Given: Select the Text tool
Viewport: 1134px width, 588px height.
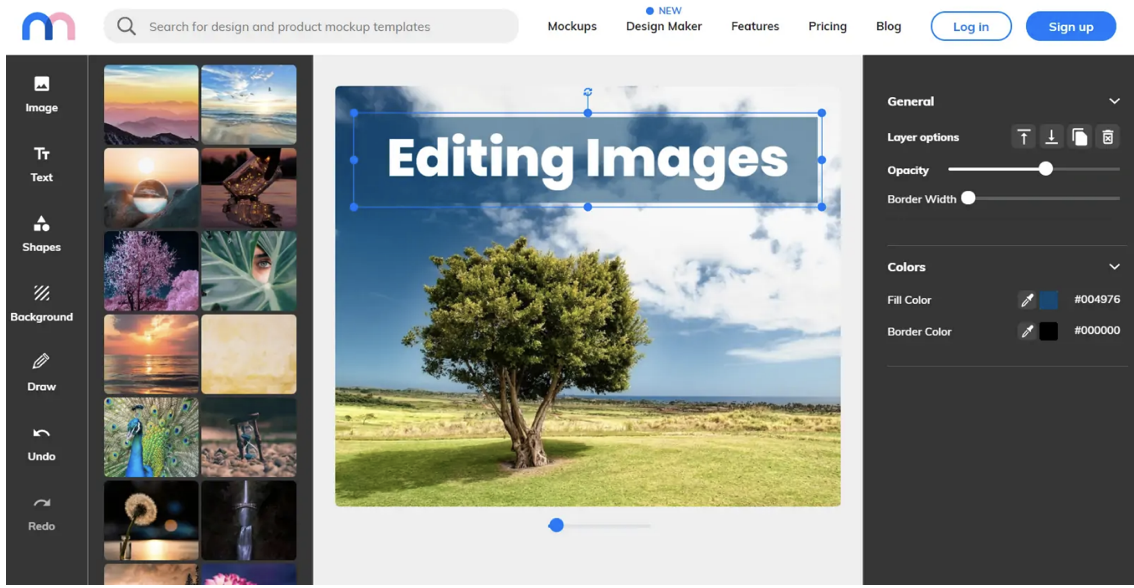Looking at the screenshot, I should coord(41,165).
